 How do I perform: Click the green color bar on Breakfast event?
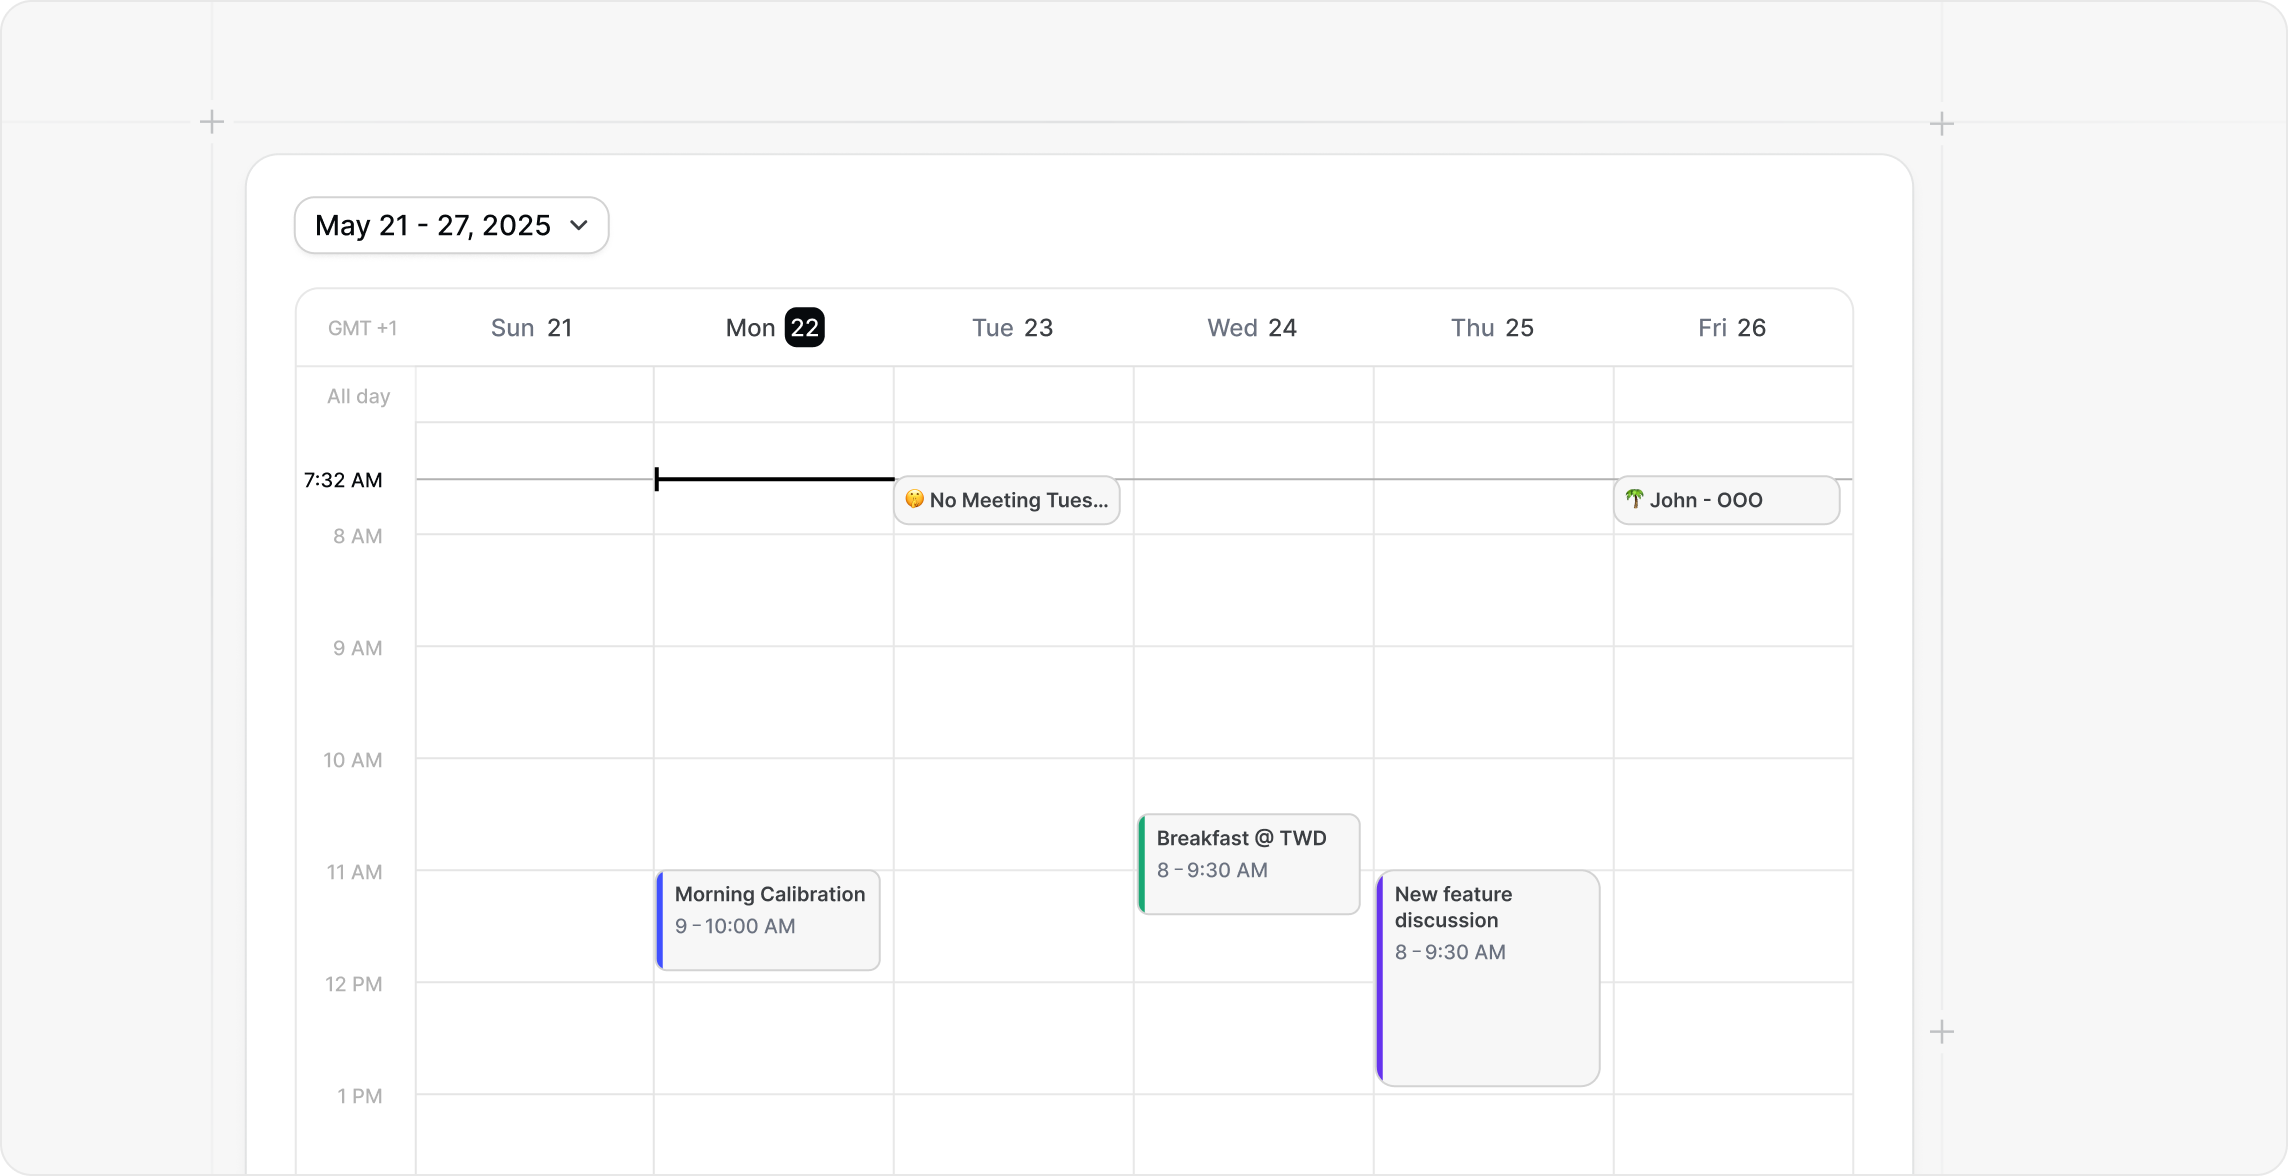(x=1142, y=864)
